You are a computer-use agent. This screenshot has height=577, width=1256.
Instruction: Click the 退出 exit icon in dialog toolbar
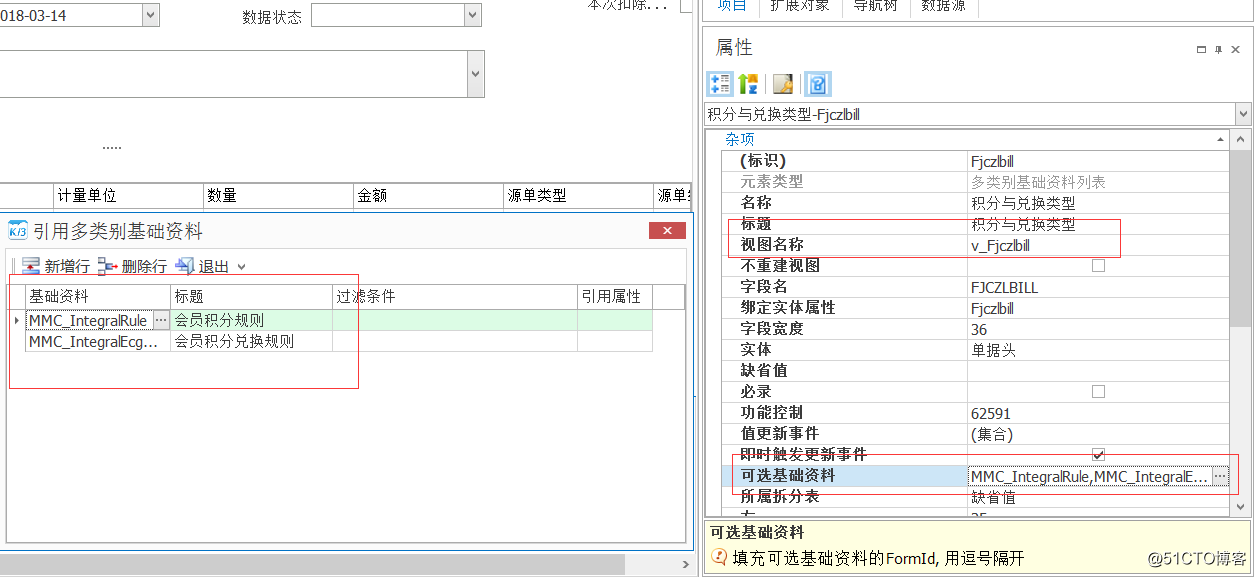tap(185, 266)
